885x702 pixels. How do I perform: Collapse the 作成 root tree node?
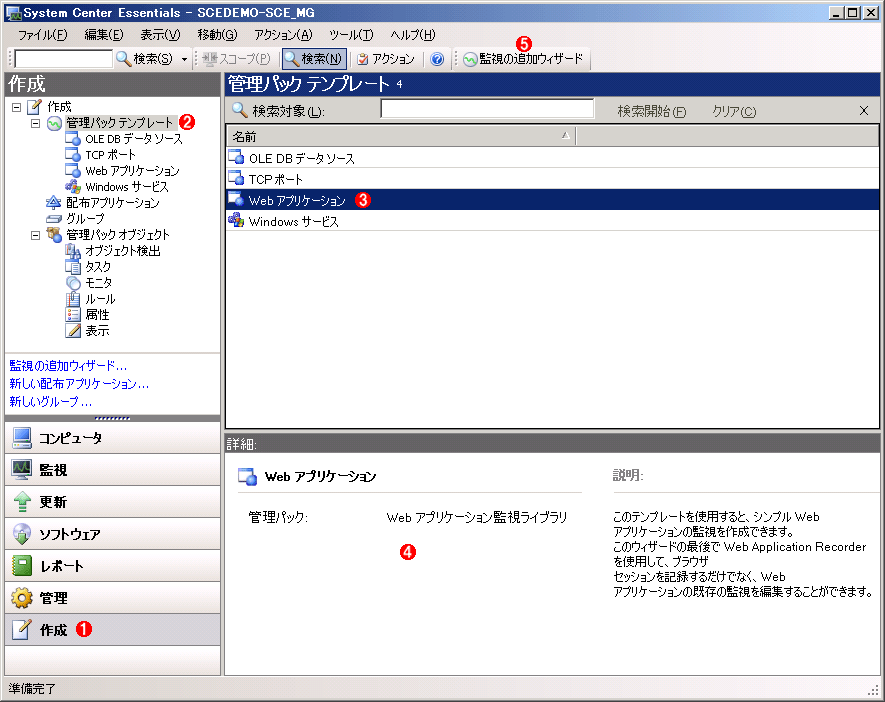click(16, 107)
